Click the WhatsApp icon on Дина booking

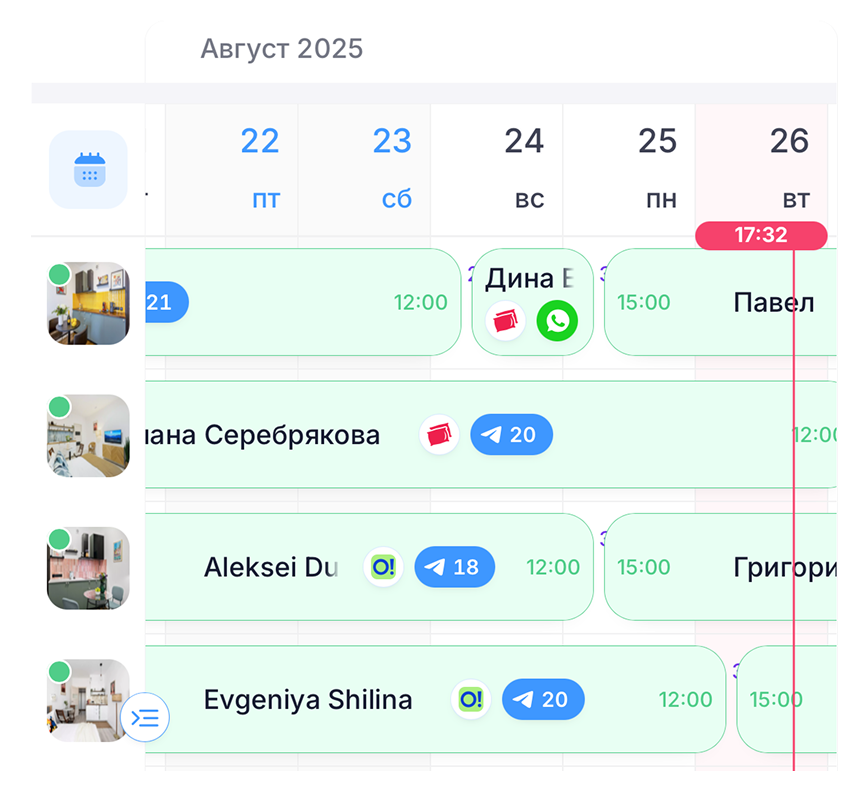[557, 321]
